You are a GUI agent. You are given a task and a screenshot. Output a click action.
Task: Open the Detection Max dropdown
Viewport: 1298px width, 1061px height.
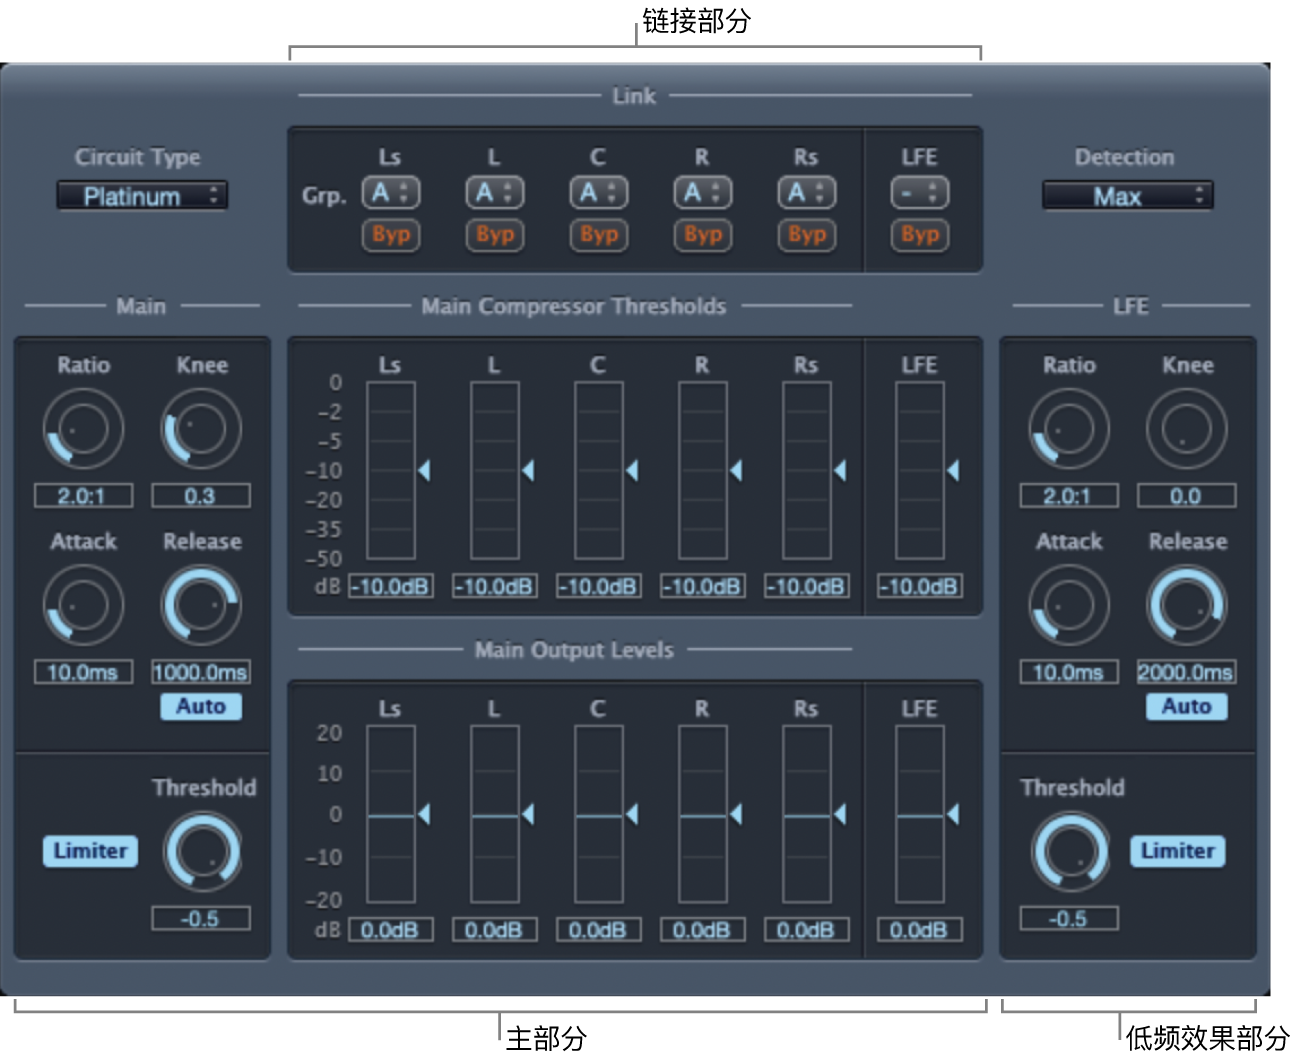1127,196
